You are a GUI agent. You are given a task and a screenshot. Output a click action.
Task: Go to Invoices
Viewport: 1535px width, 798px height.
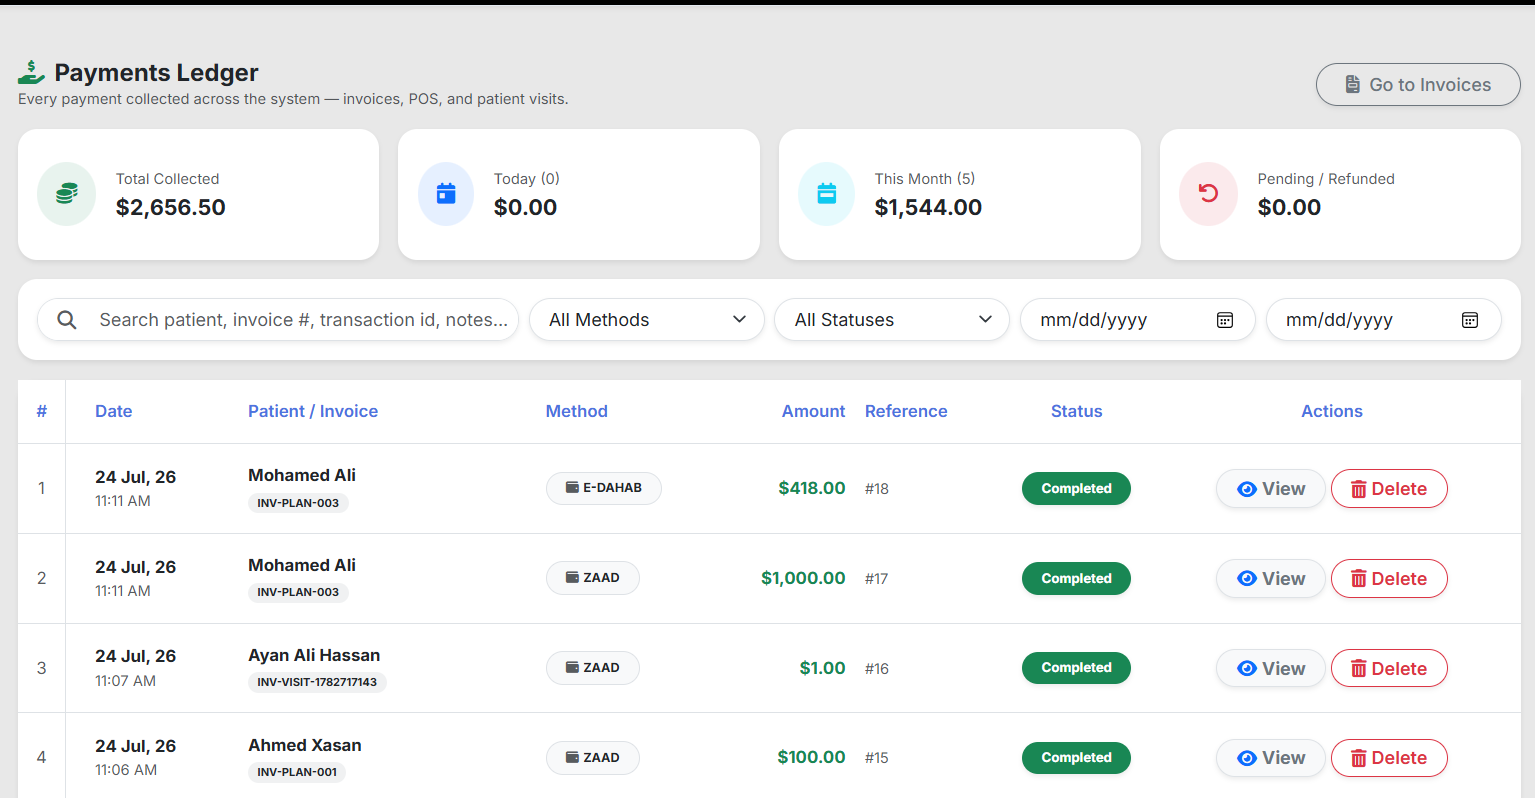coord(1418,85)
